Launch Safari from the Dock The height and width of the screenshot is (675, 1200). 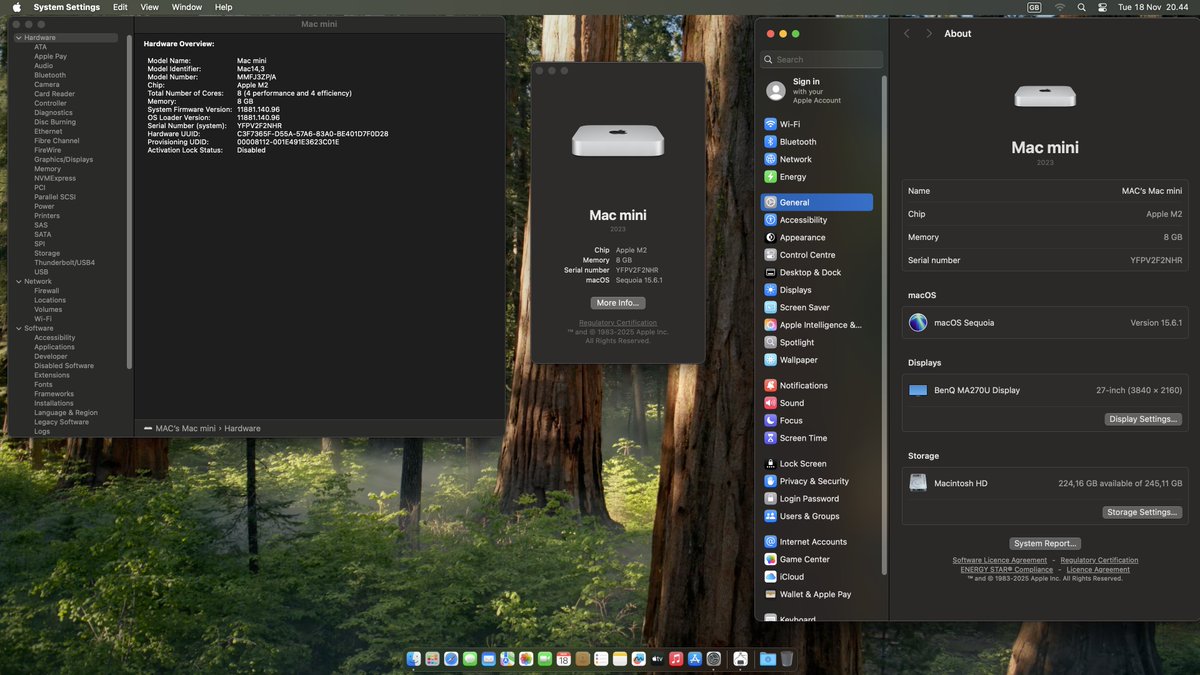(x=451, y=659)
